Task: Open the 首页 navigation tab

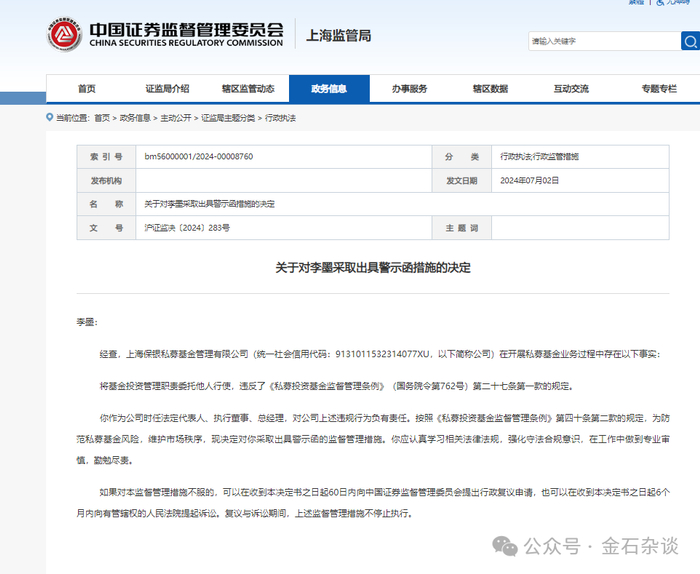Action: [x=87, y=89]
